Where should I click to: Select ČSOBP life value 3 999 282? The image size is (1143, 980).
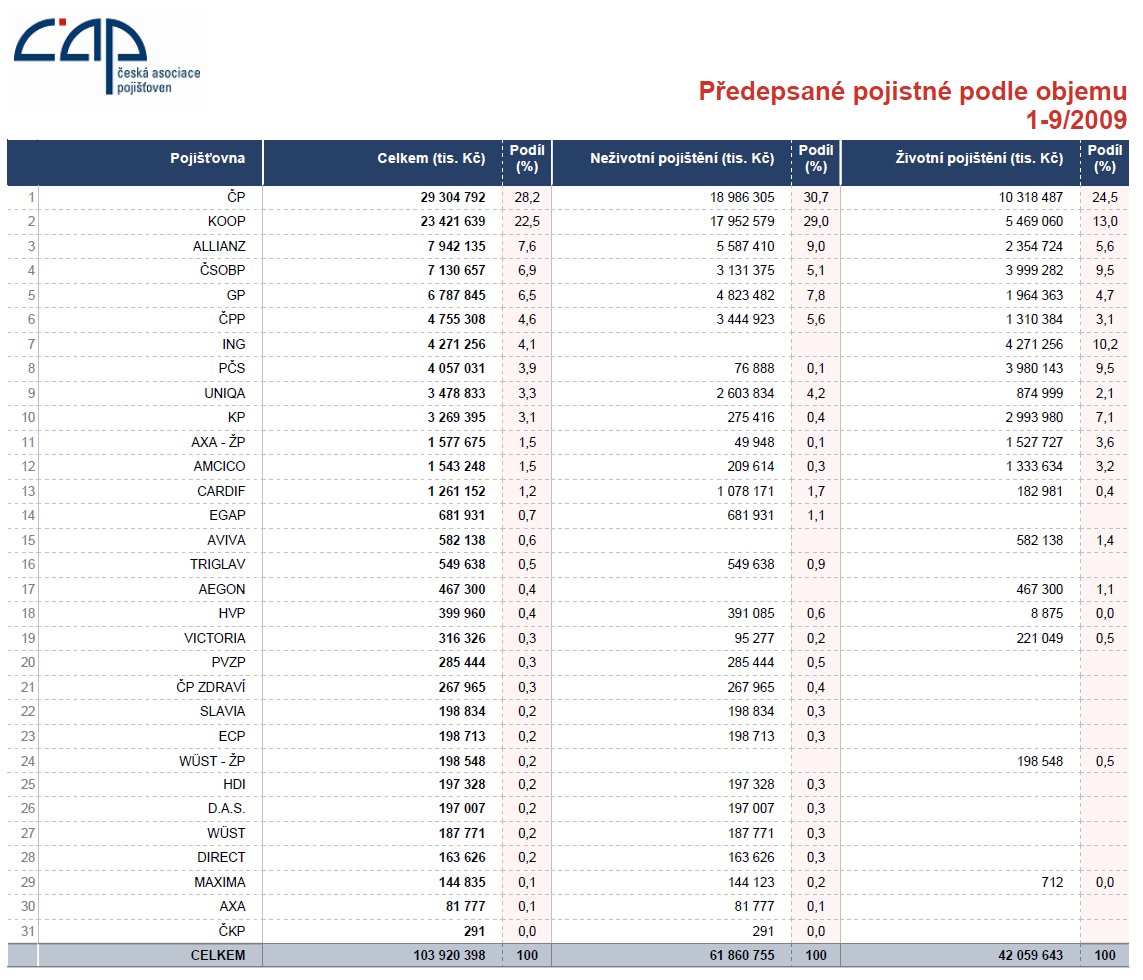[1034, 271]
